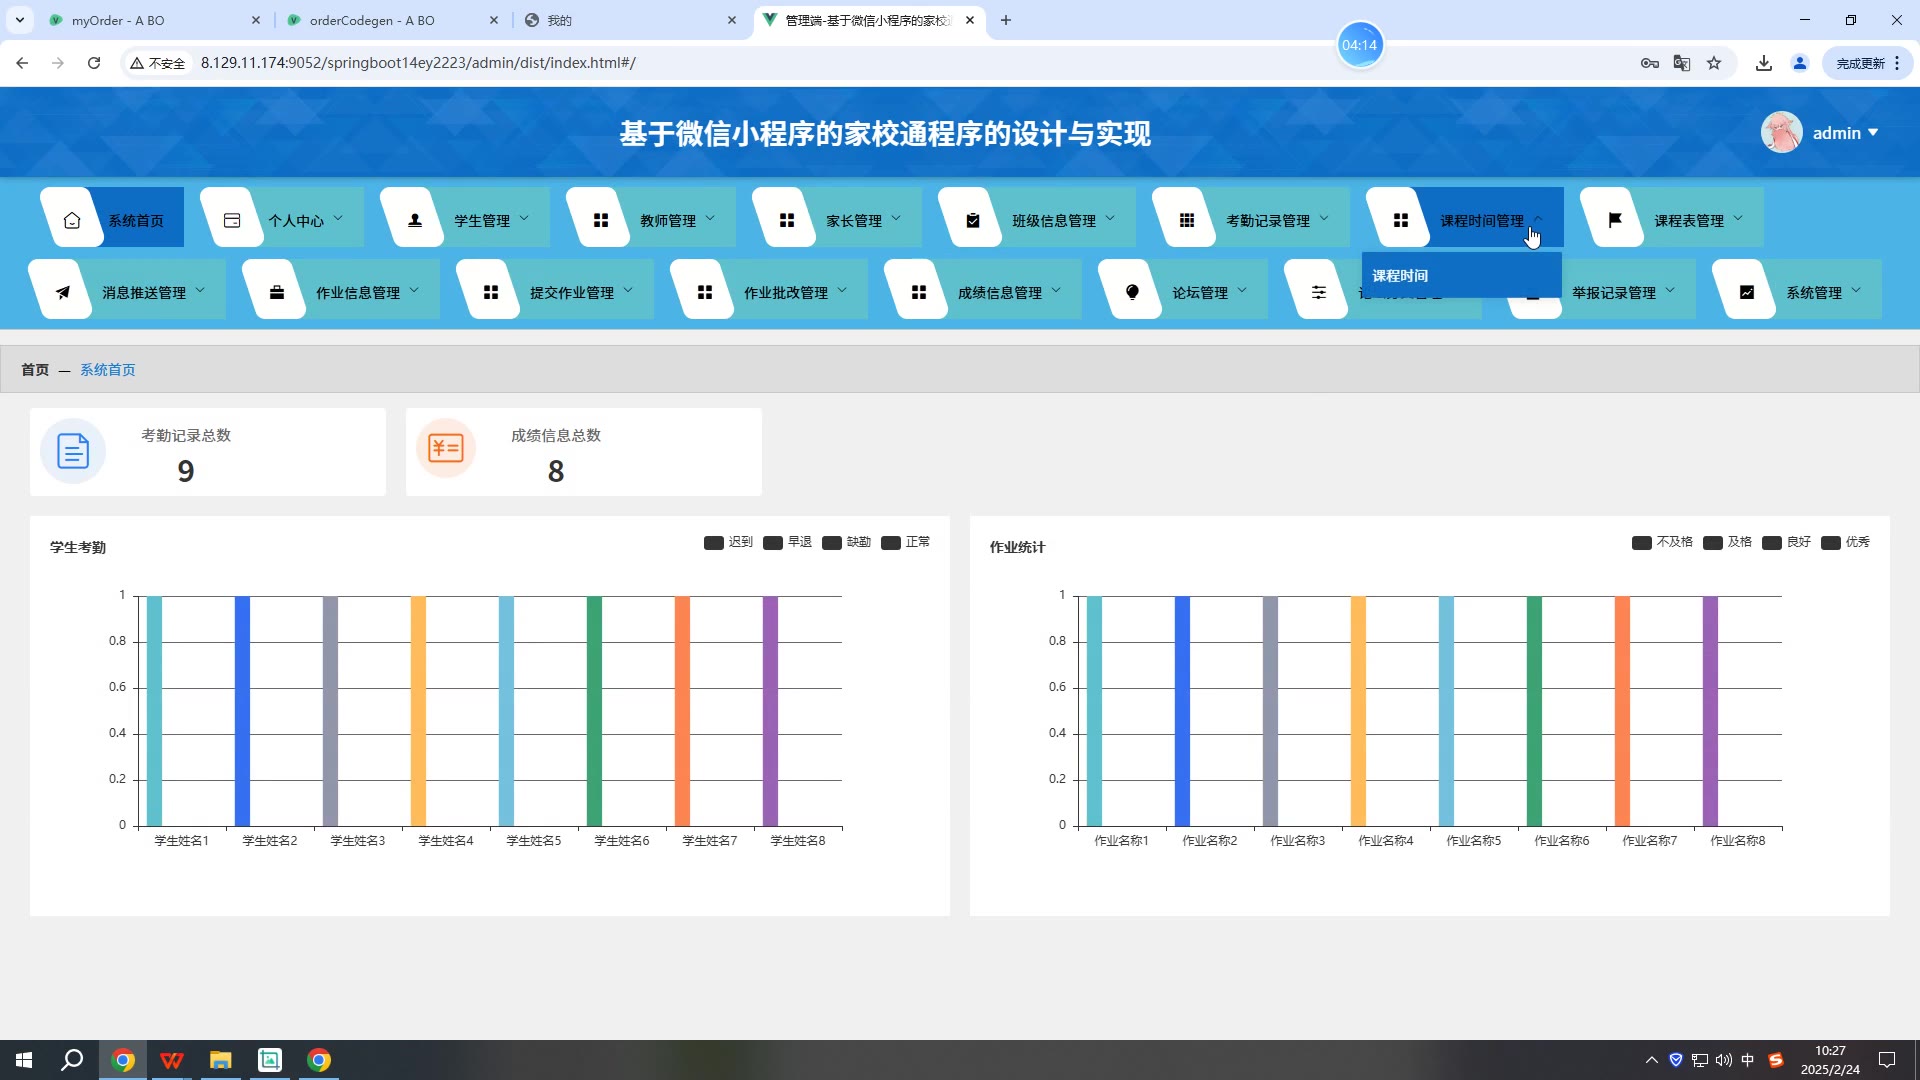Click the browser address bar URL
This screenshot has height=1080, width=1920.
pos(418,63)
